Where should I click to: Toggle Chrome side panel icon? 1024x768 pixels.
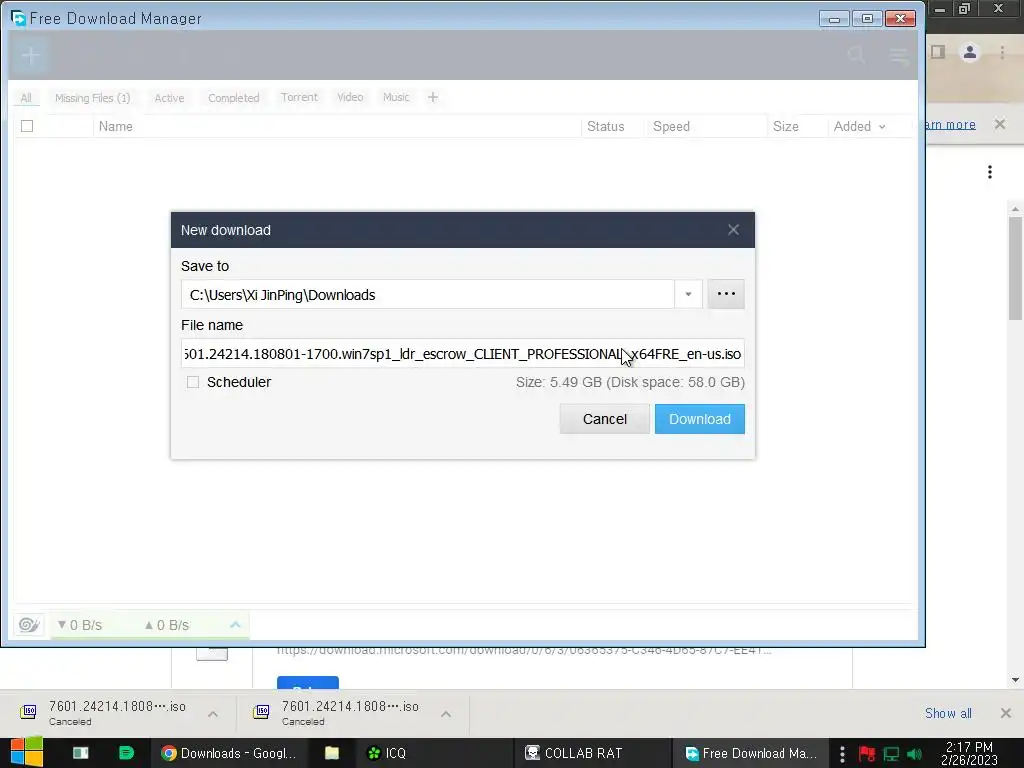(938, 52)
